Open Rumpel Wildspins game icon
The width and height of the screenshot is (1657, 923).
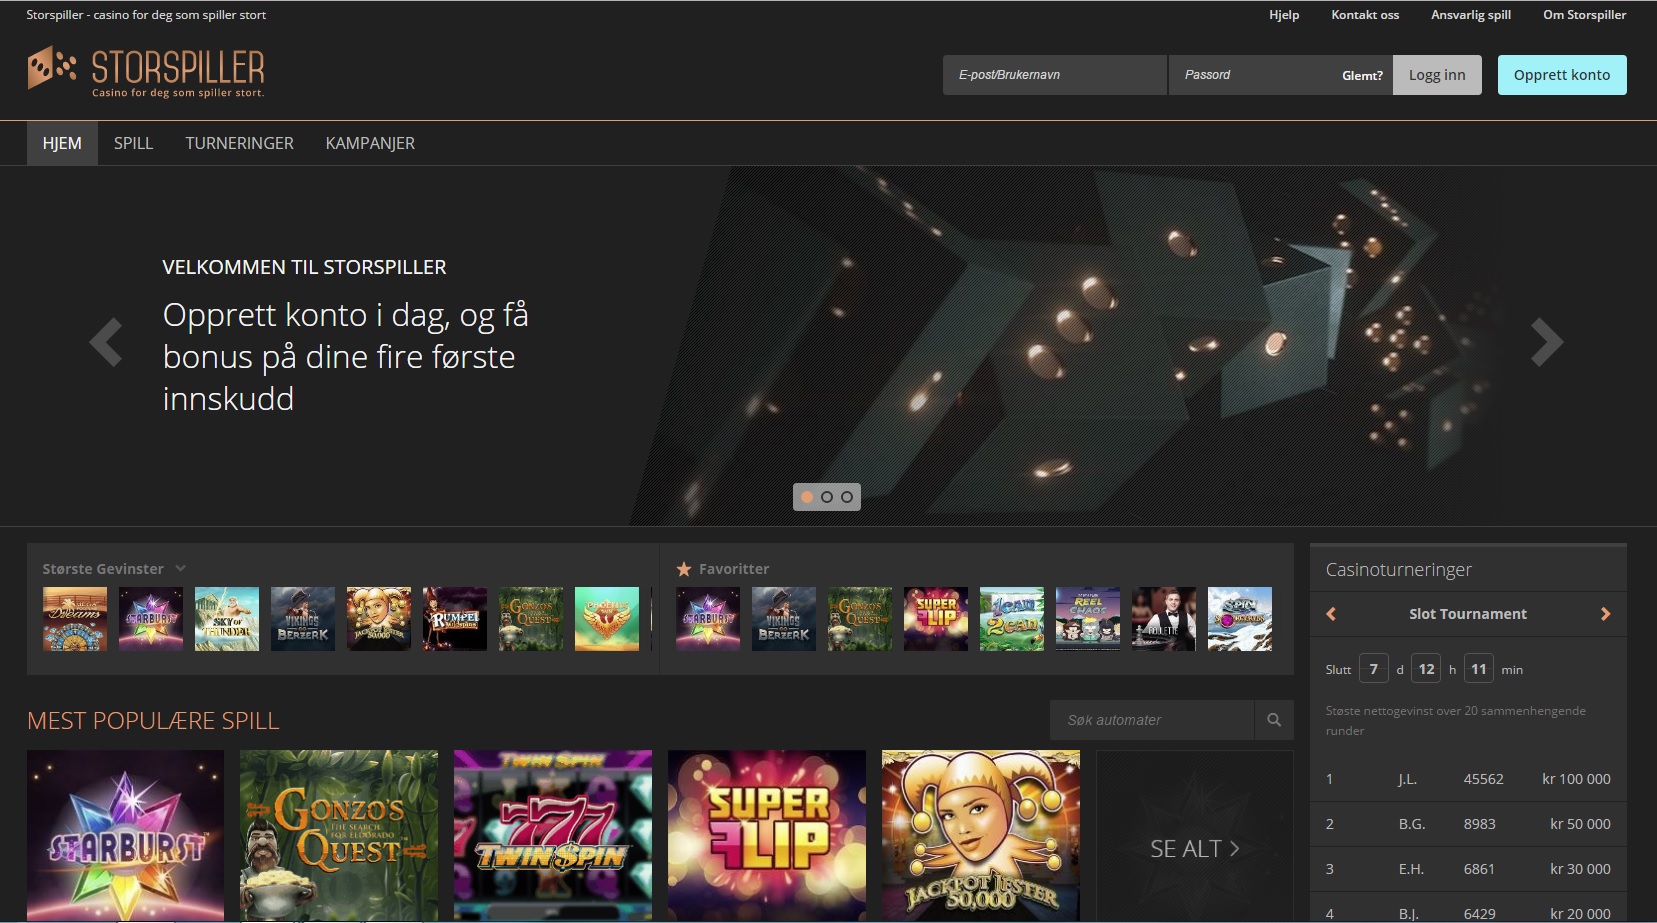click(x=455, y=619)
